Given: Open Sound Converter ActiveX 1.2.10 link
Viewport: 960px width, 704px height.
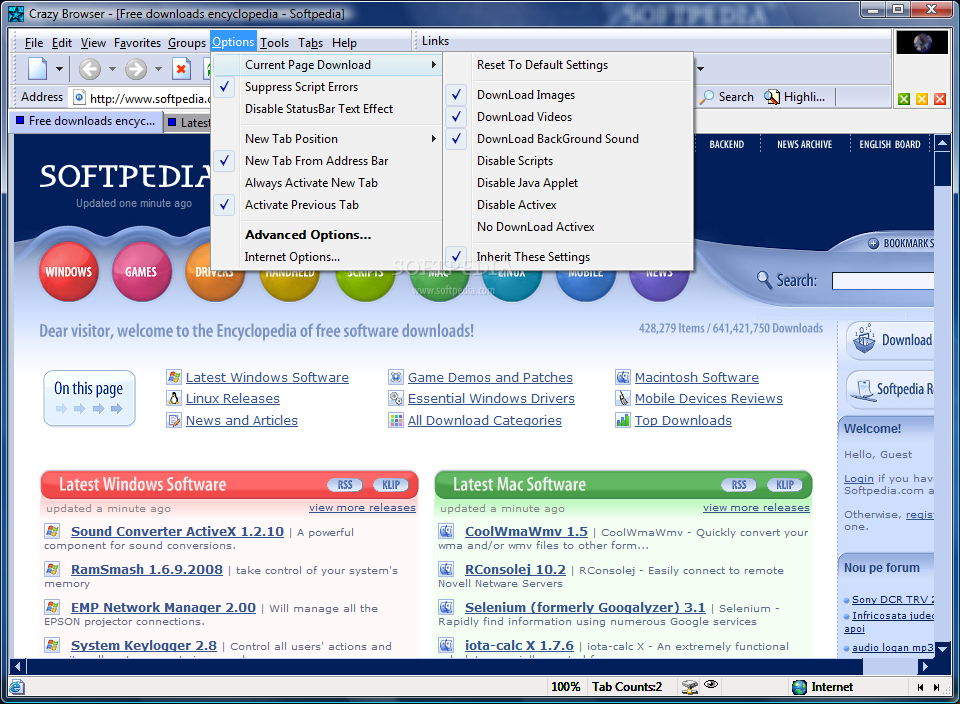Looking at the screenshot, I should pos(177,531).
